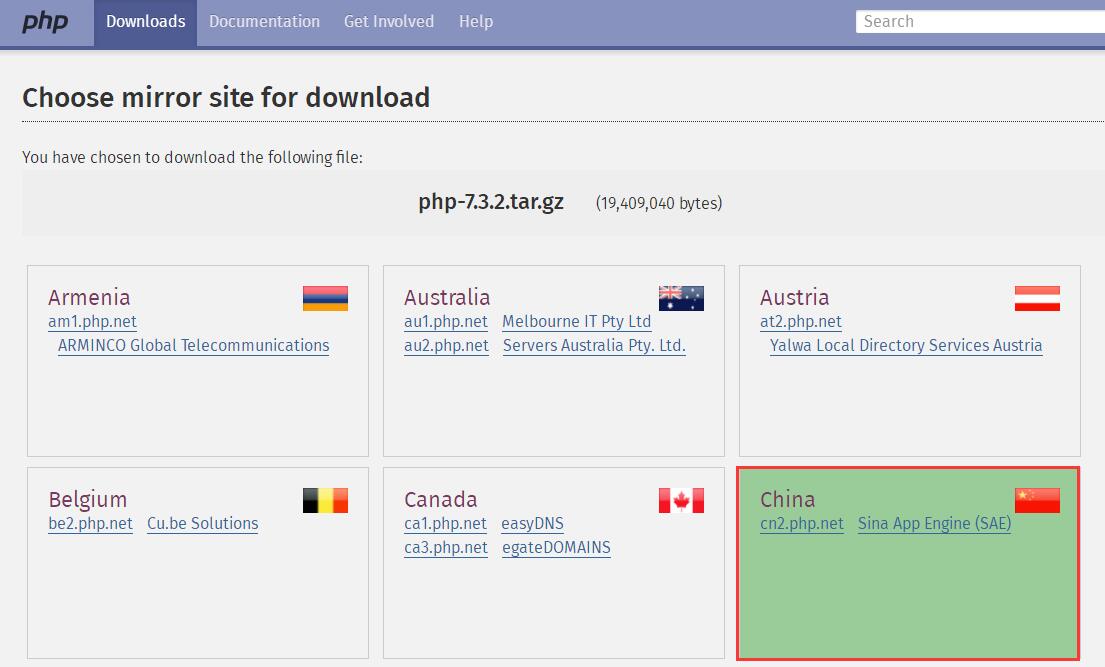Click the China country heading
Viewport: 1105px width, 667px height.
point(787,500)
